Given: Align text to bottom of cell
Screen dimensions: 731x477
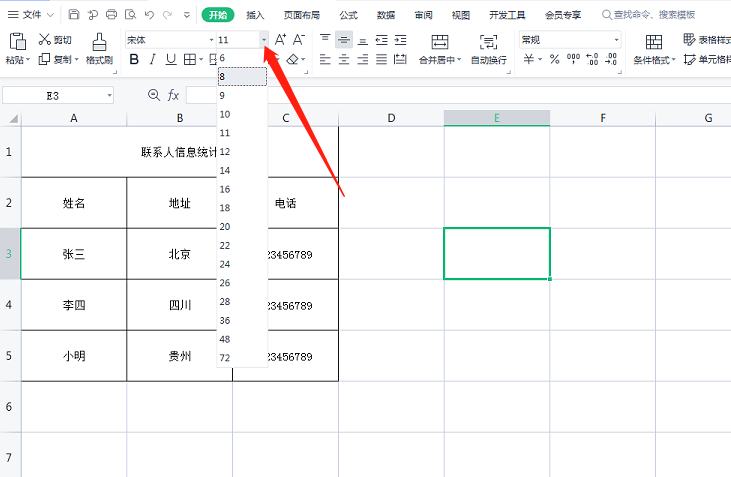Looking at the screenshot, I should point(363,40).
